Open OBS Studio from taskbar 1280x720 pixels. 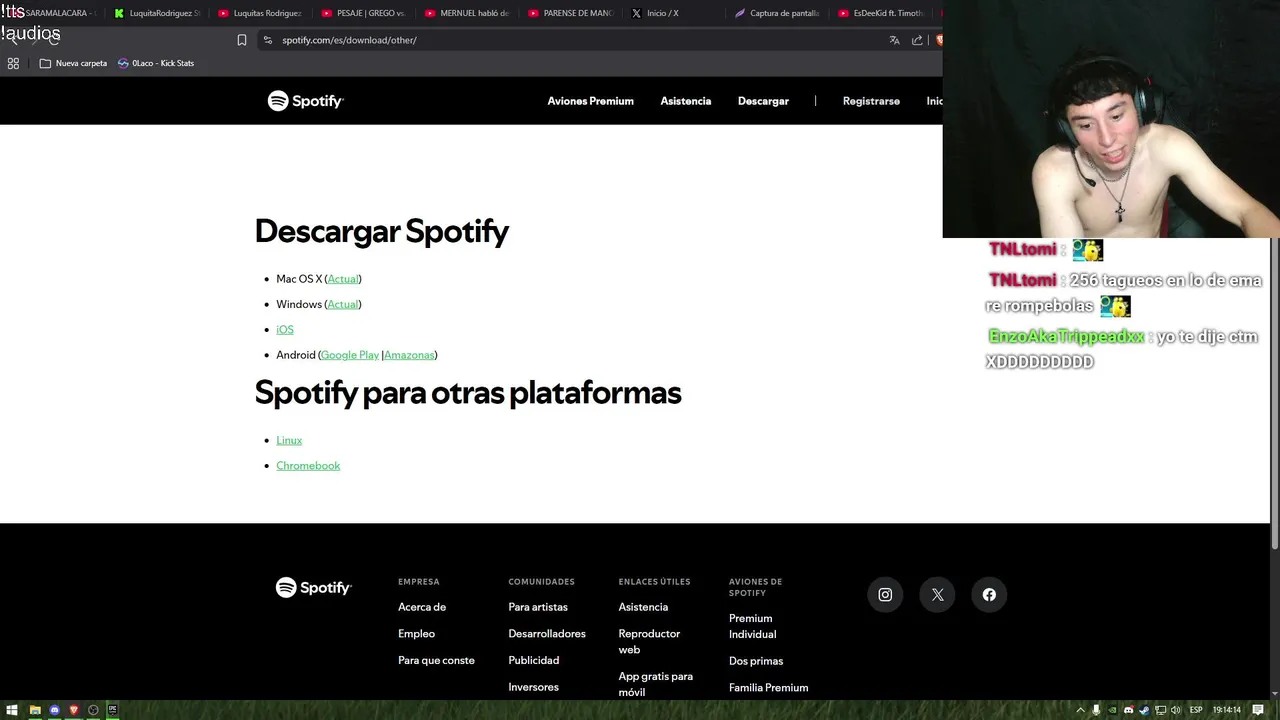93,710
